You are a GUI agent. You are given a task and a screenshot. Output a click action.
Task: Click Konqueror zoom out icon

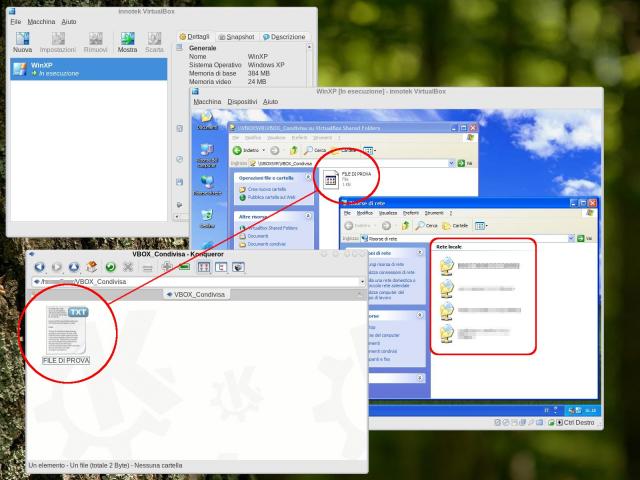coord(184,267)
